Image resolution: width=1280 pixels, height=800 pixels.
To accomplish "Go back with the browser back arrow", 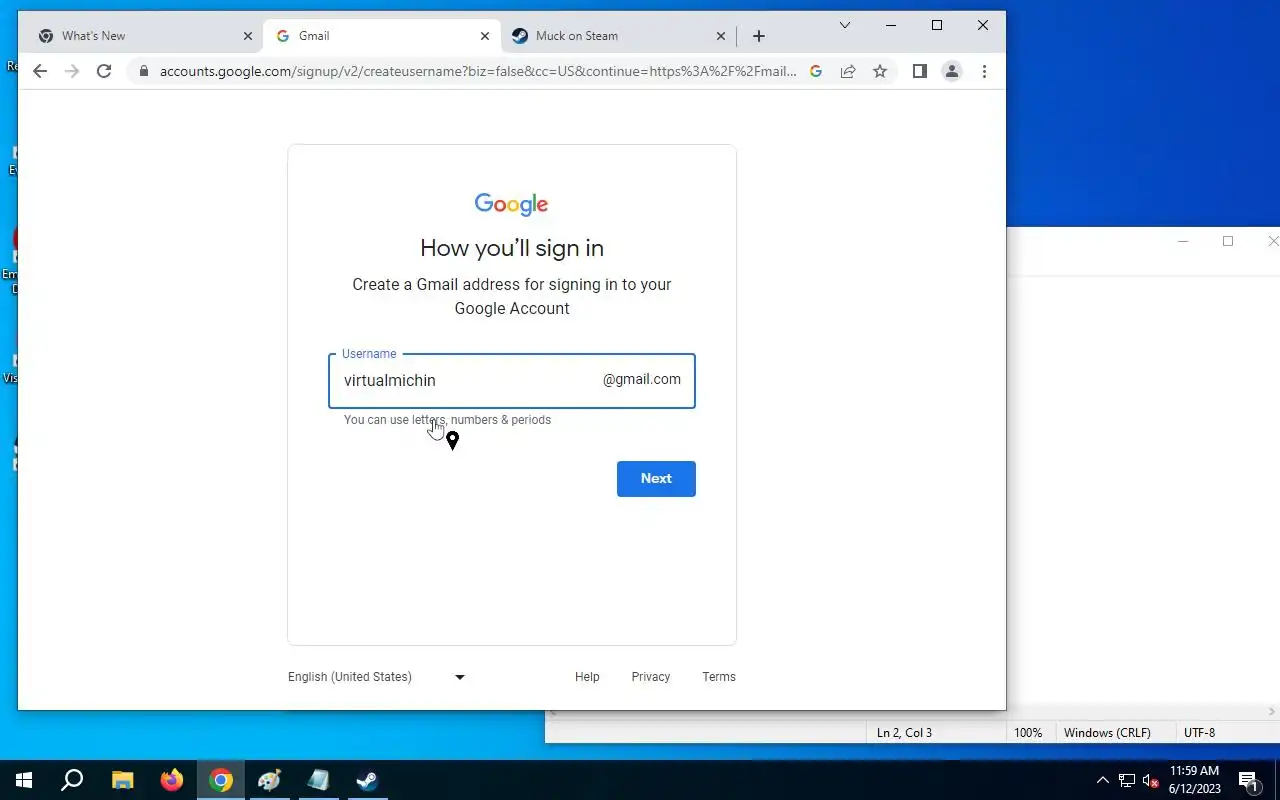I will coord(39,71).
